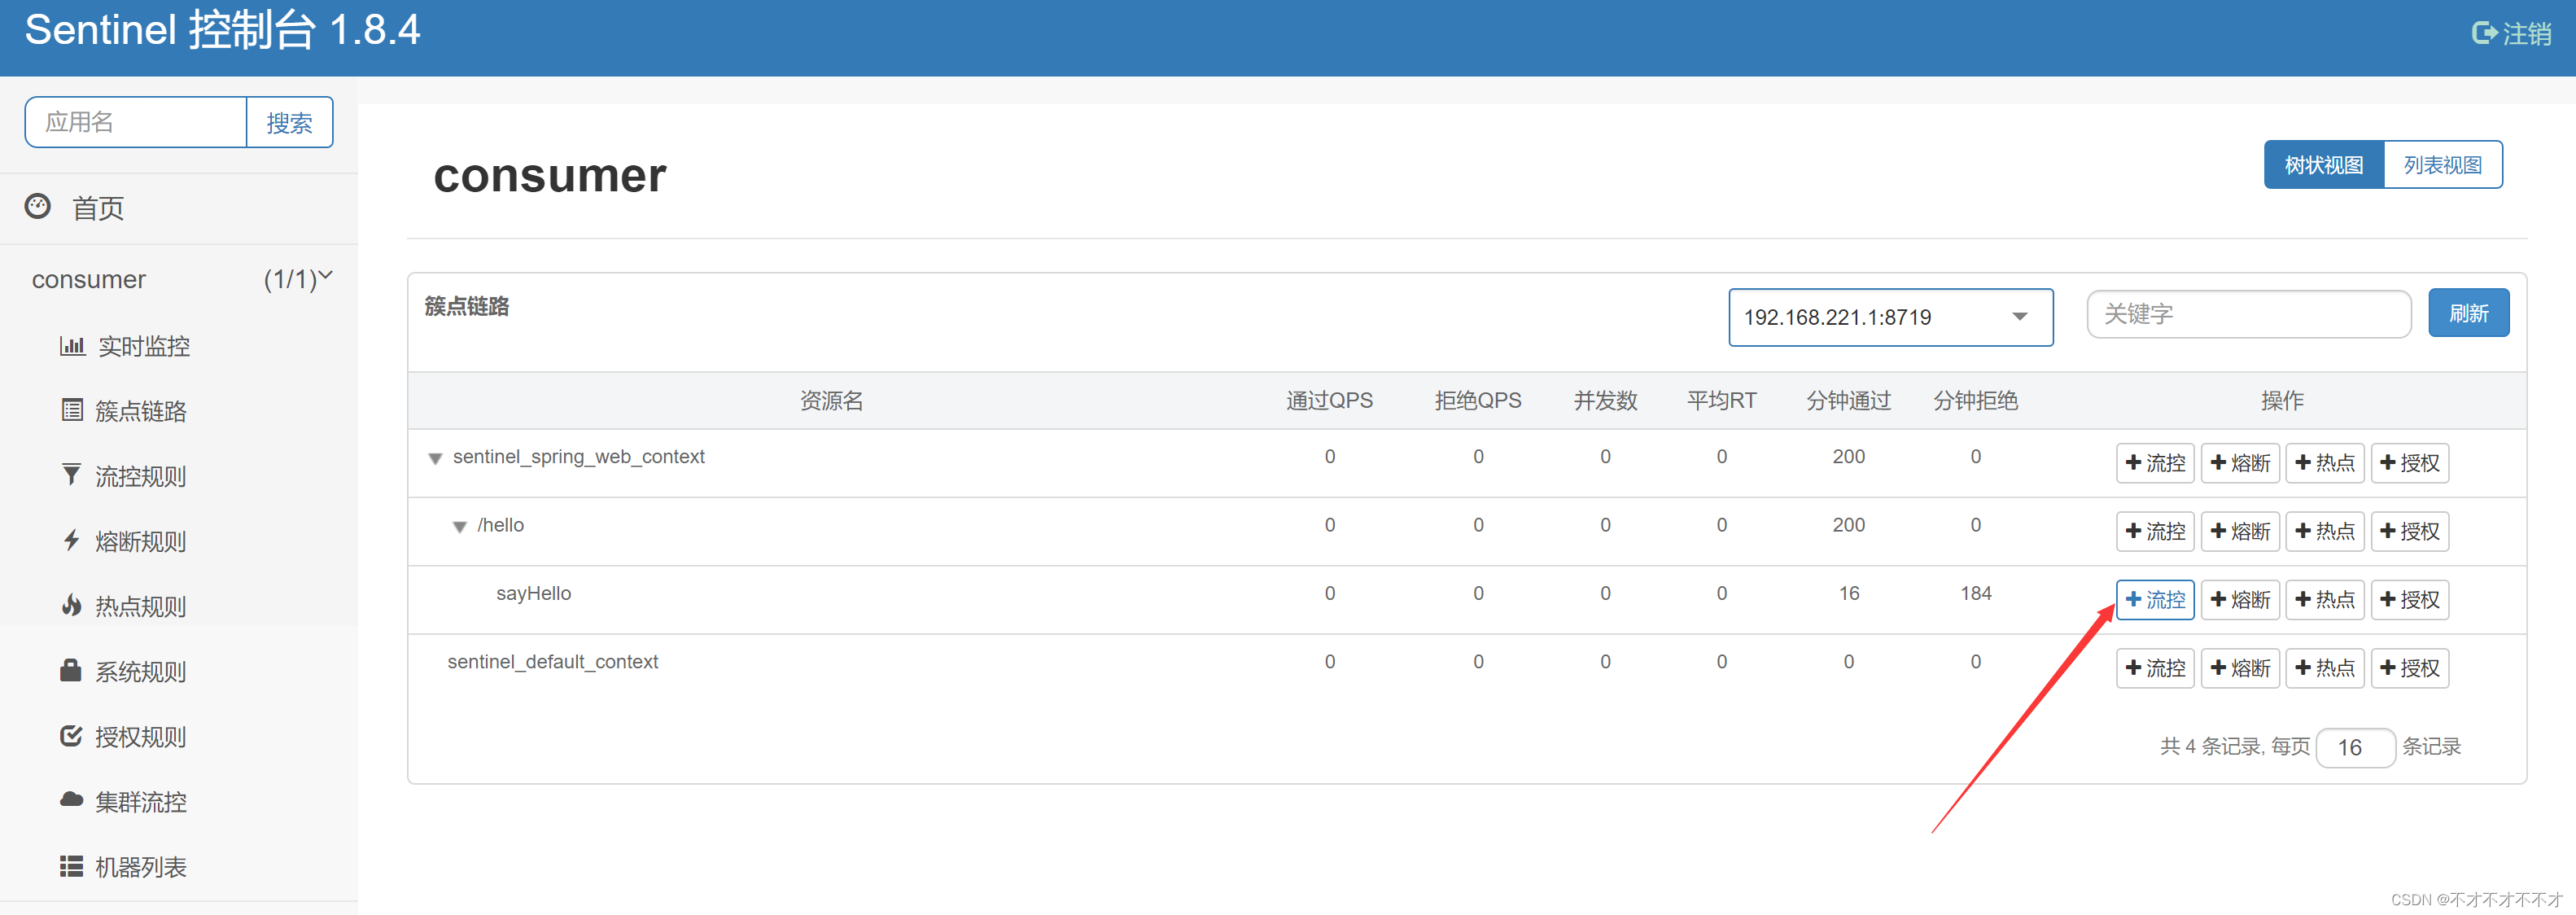
Task: Click the list icon next to 簇点链路 menu
Action: pyautogui.click(x=72, y=410)
